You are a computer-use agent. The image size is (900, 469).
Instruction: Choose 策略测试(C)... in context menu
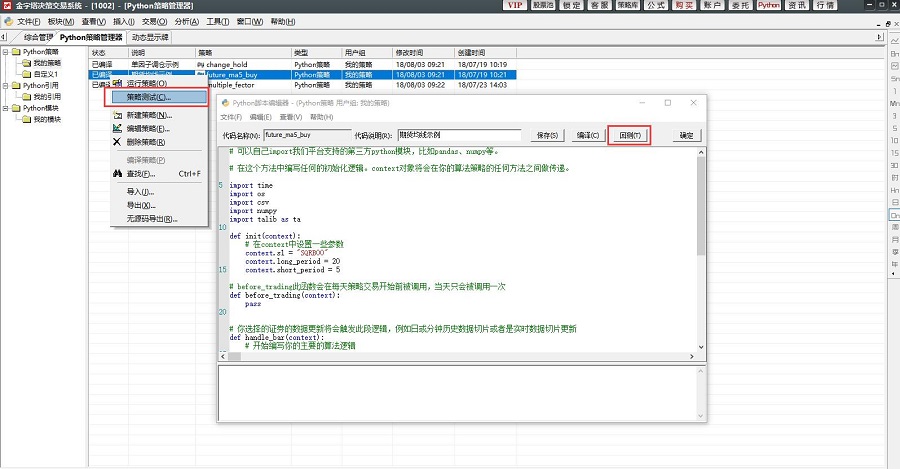pos(159,97)
